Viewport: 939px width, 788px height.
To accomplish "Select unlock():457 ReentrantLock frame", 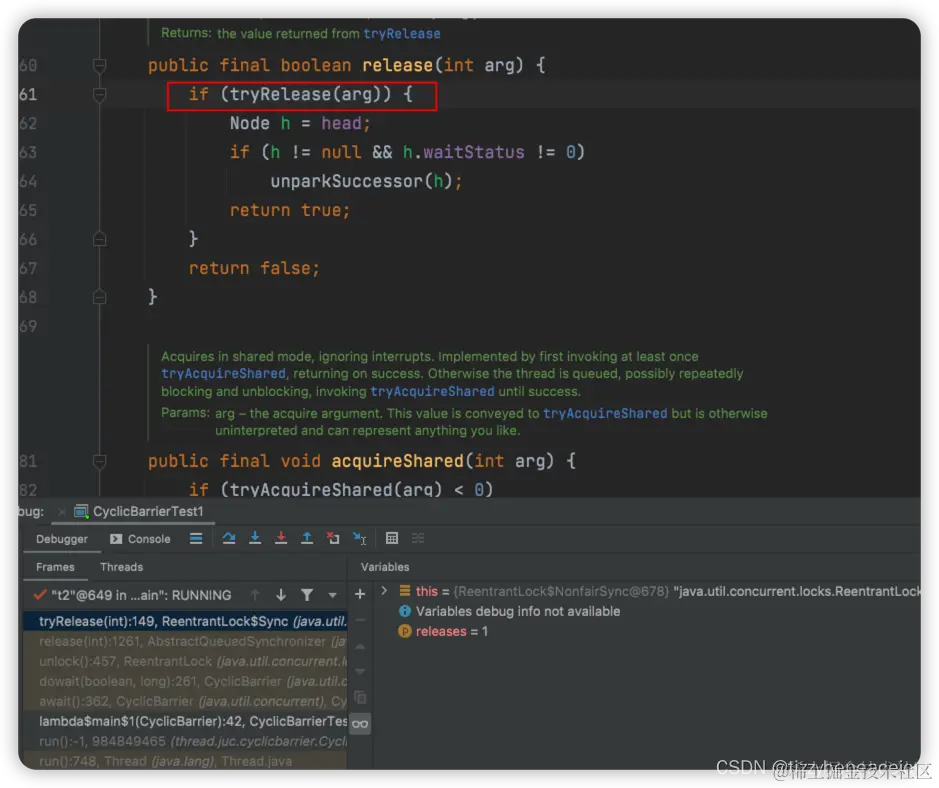I will pyautogui.click(x=185, y=661).
